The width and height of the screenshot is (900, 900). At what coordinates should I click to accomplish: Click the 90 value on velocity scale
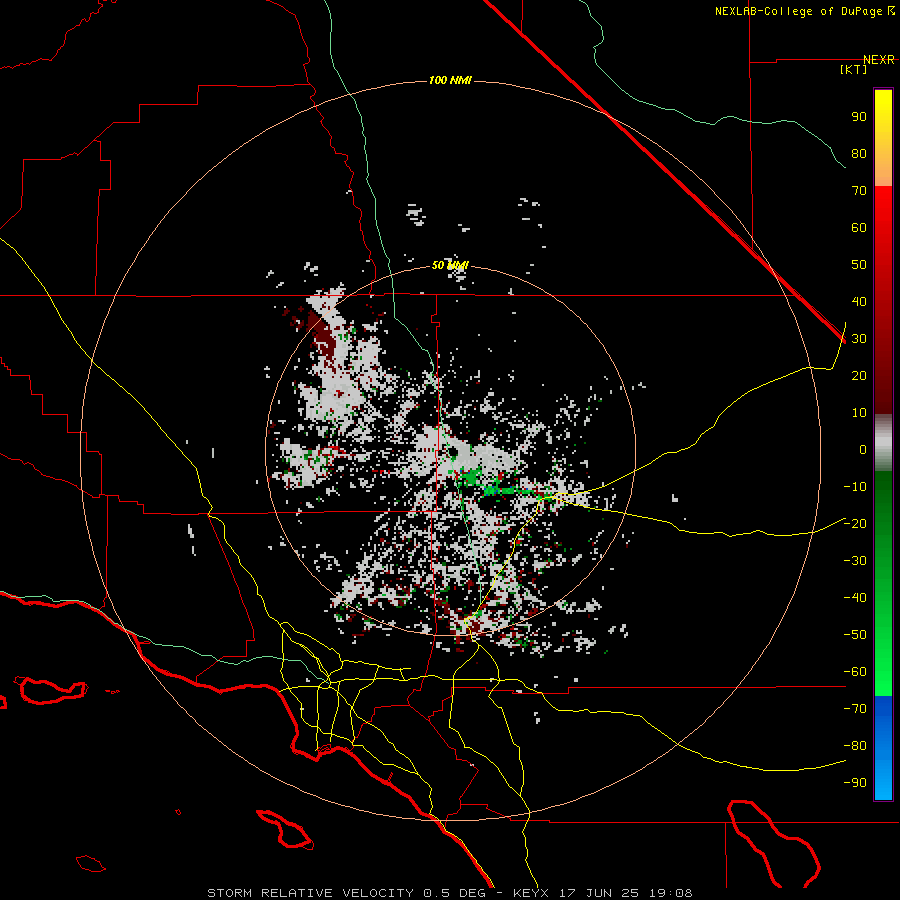pyautogui.click(x=859, y=117)
